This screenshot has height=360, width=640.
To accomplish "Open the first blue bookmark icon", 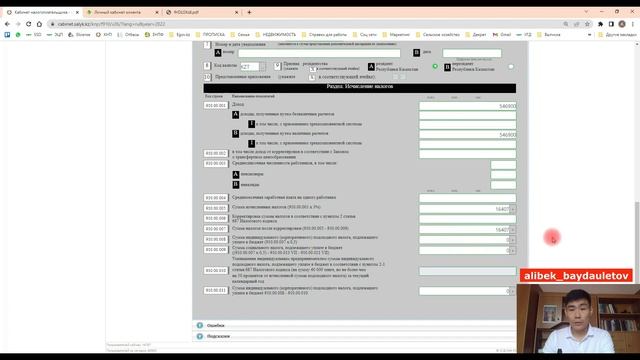I will (x=7, y=35).
